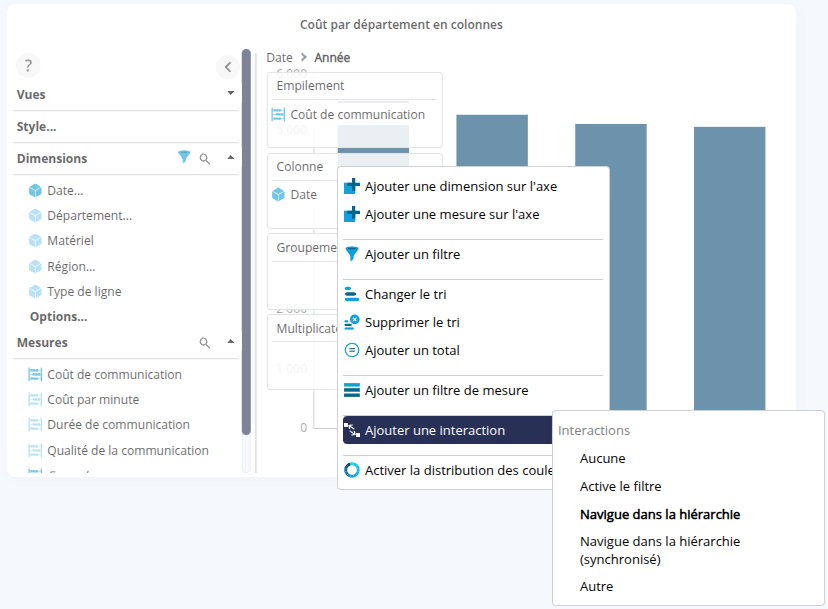Click the 'Date' breadcrumb link
Screen dimensions: 828x609
(279, 58)
